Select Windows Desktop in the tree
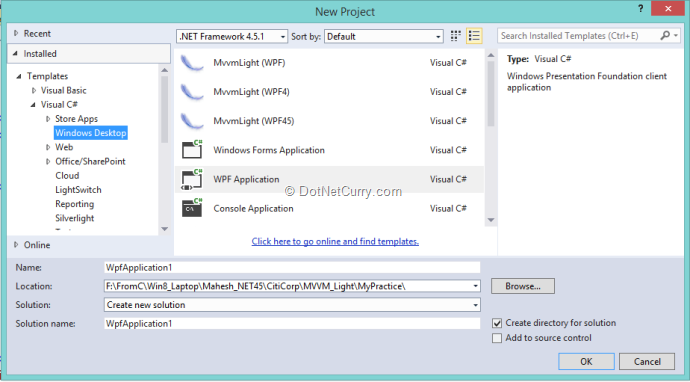The height and width of the screenshot is (382, 690). (x=91, y=133)
